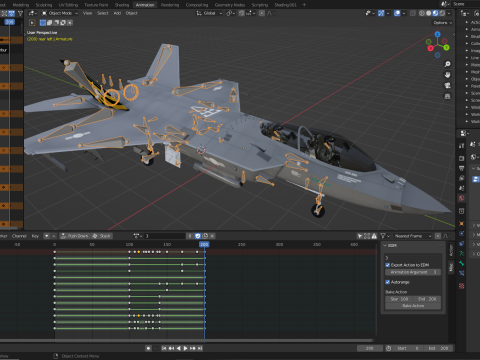
Task: Toggle Export Action to EDM checkbox
Action: [x=388, y=265]
